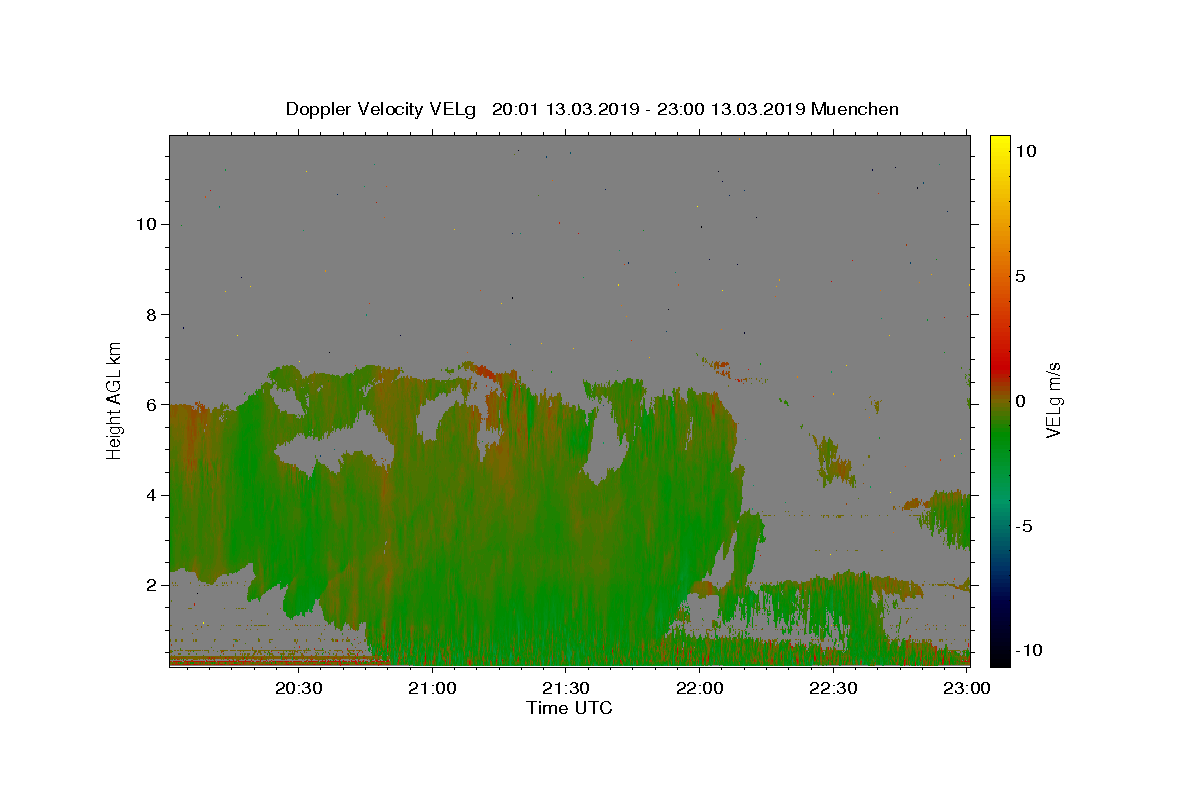This screenshot has height=800, width=1200.
Task: Click the colorbar value -5 label
Action: point(1024,526)
